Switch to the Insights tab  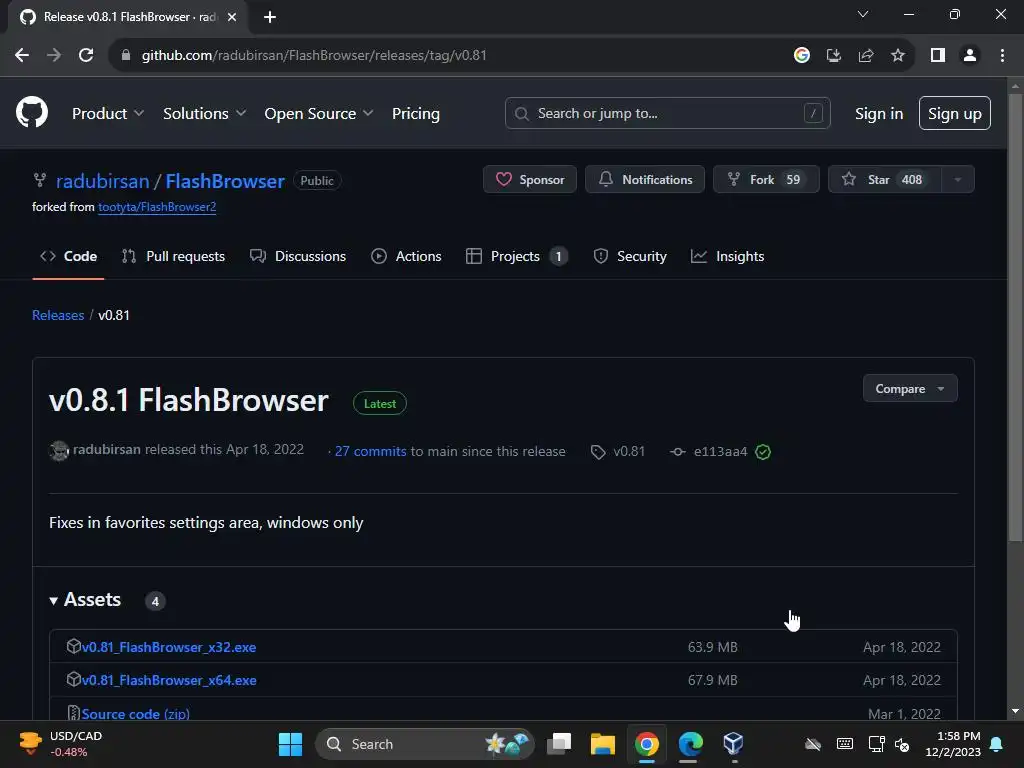click(728, 257)
